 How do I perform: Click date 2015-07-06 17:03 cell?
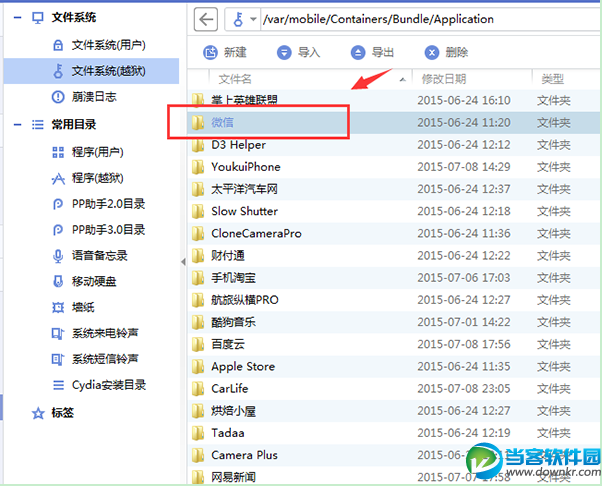pyautogui.click(x=464, y=278)
